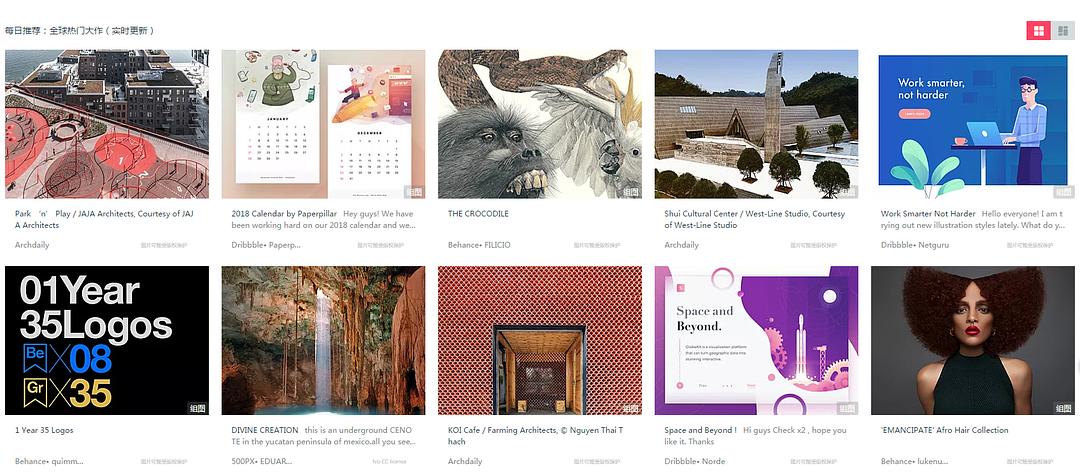Image resolution: width=1080 pixels, height=473 pixels.
Task: Click '1 Year 35 Logos' title text
Action: pos(44,430)
